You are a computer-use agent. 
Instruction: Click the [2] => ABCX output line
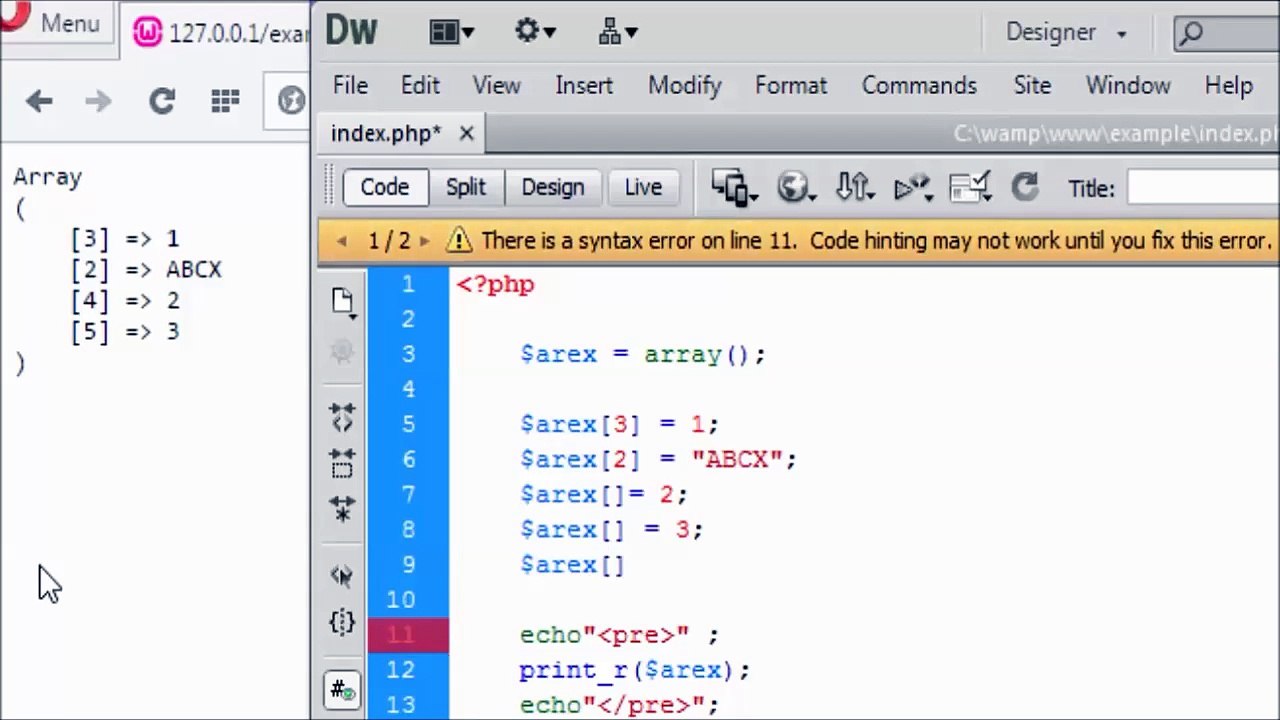point(146,270)
